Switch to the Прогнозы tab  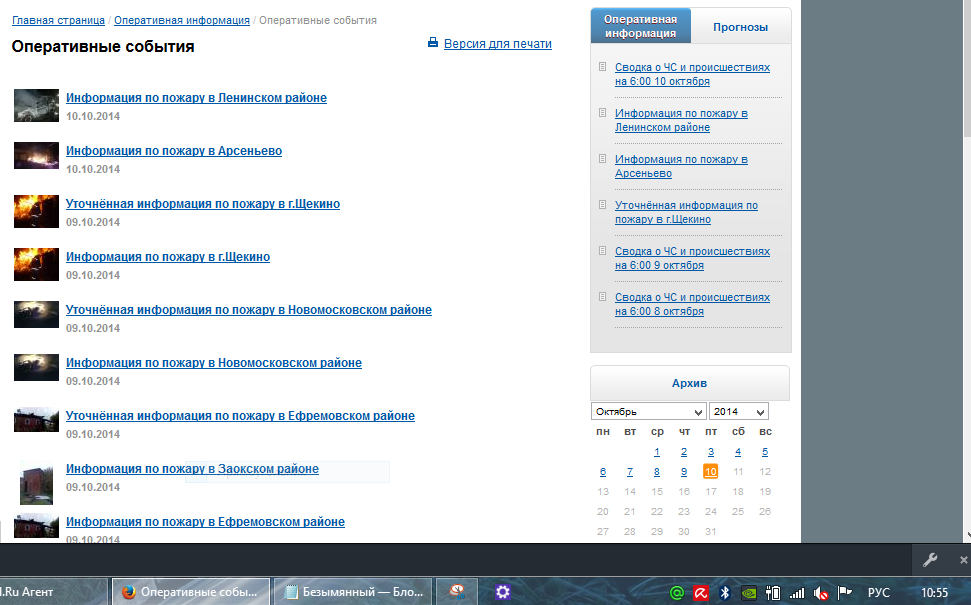click(740, 27)
